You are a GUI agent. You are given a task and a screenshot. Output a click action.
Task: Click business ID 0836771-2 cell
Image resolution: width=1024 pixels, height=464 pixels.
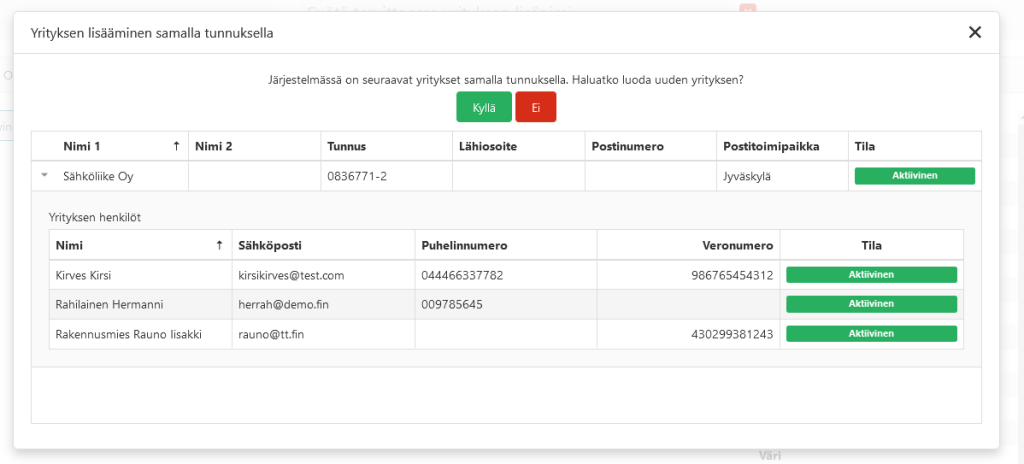pyautogui.click(x=357, y=176)
